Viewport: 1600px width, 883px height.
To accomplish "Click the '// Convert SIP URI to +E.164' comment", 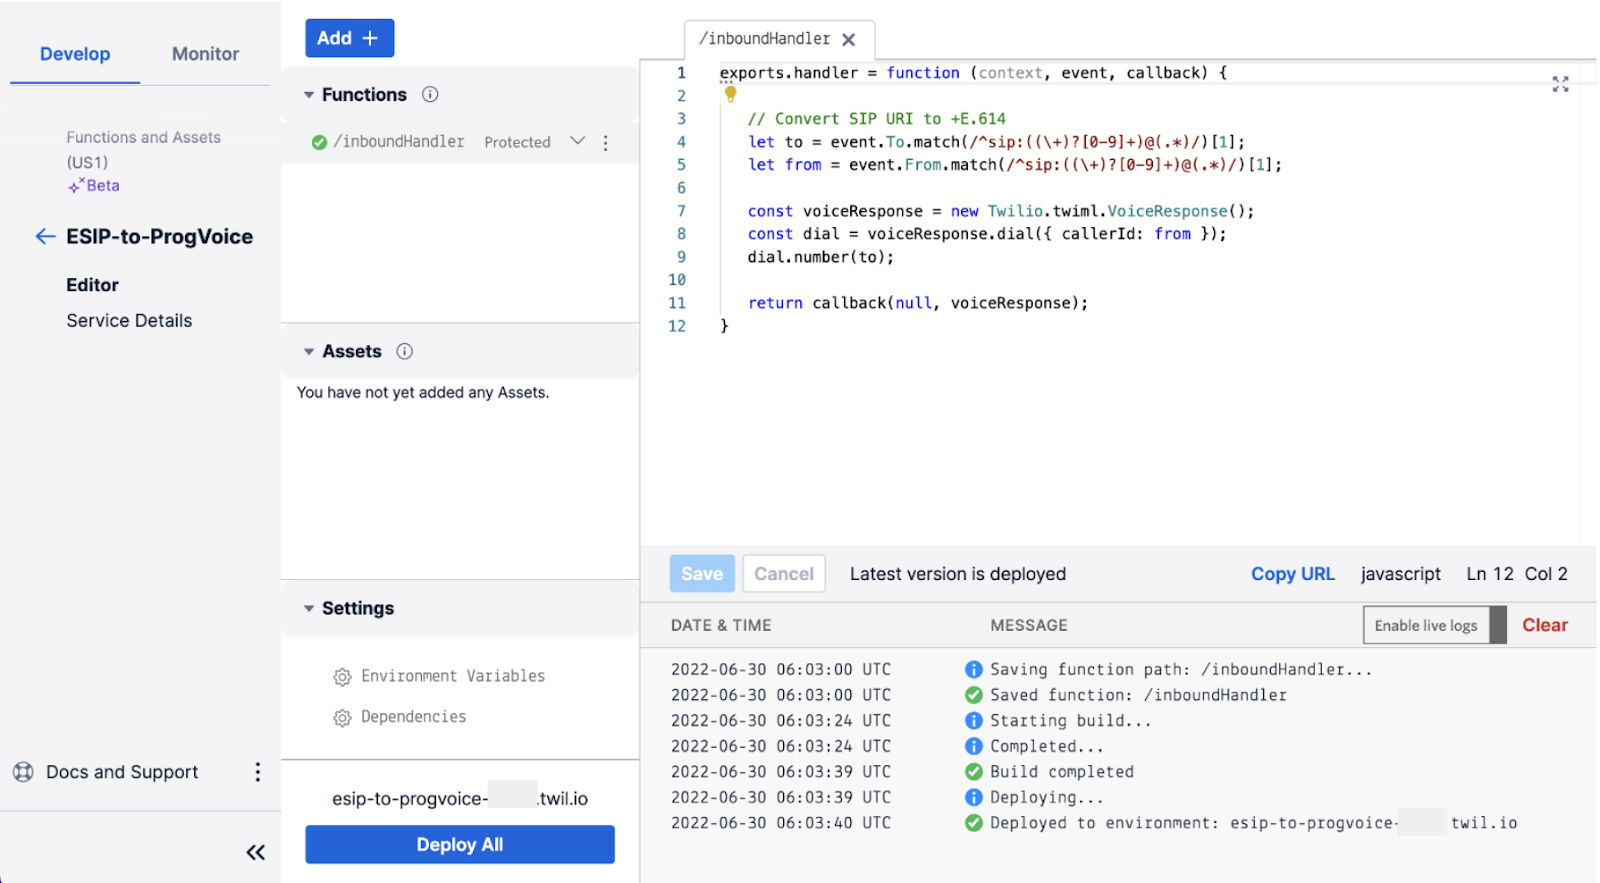I will coord(876,119).
